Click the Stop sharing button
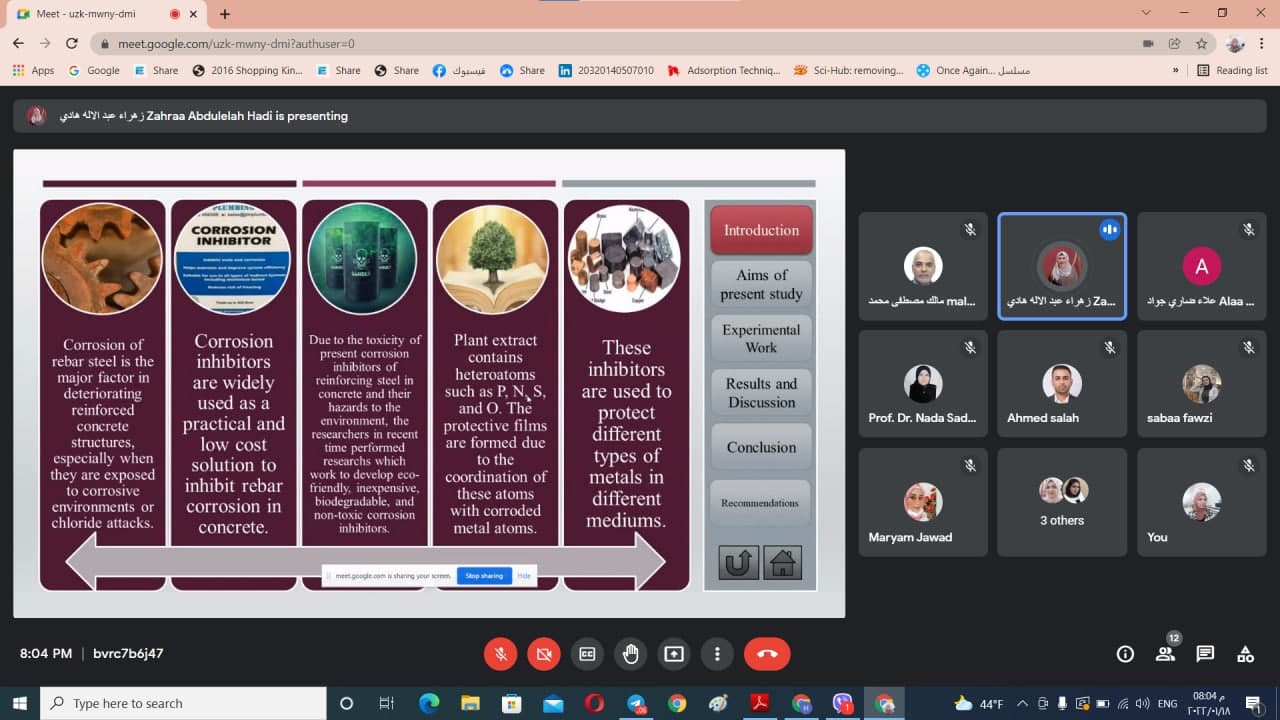This screenshot has width=1280, height=720. [x=483, y=576]
